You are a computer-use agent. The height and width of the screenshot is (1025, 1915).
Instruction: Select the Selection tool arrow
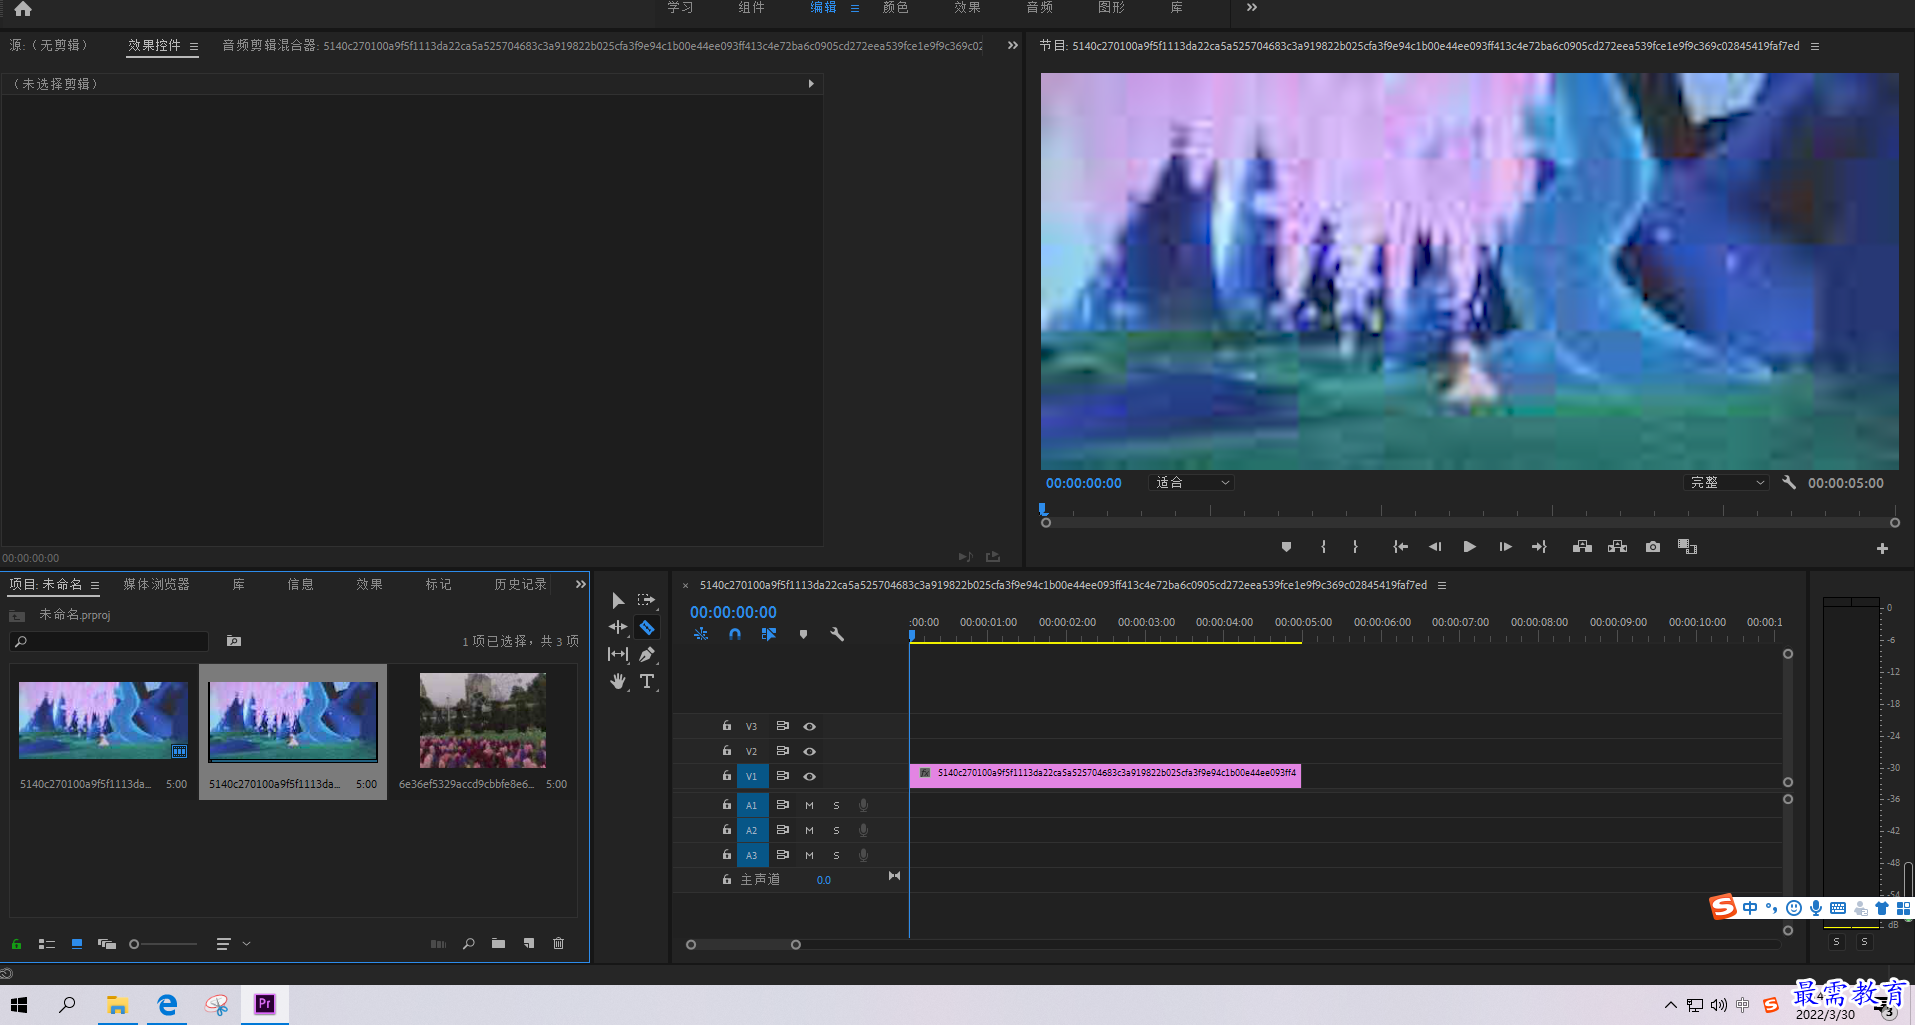click(x=618, y=600)
